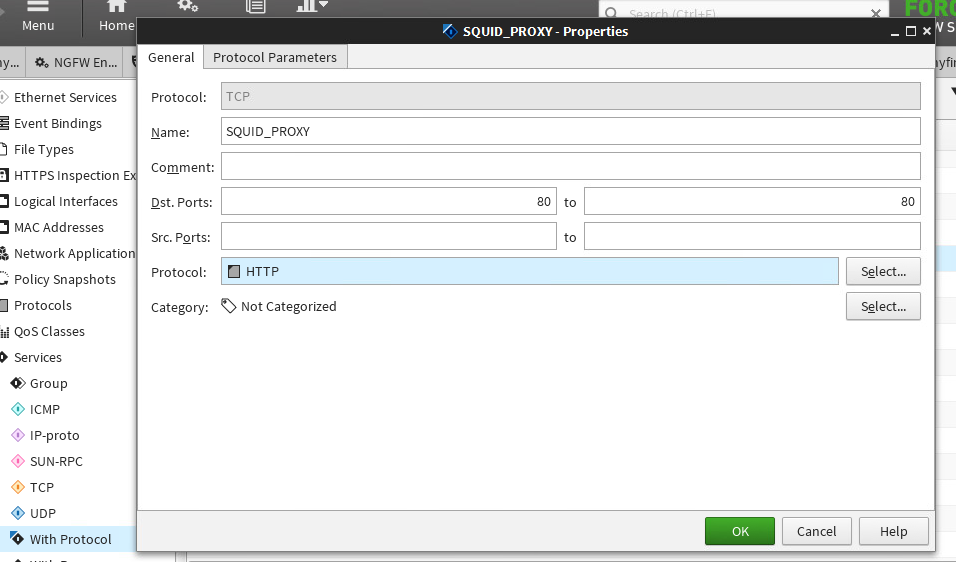This screenshot has height=562, width=956.
Task: Click the ICMP service diamond icon
Action: 18,410
